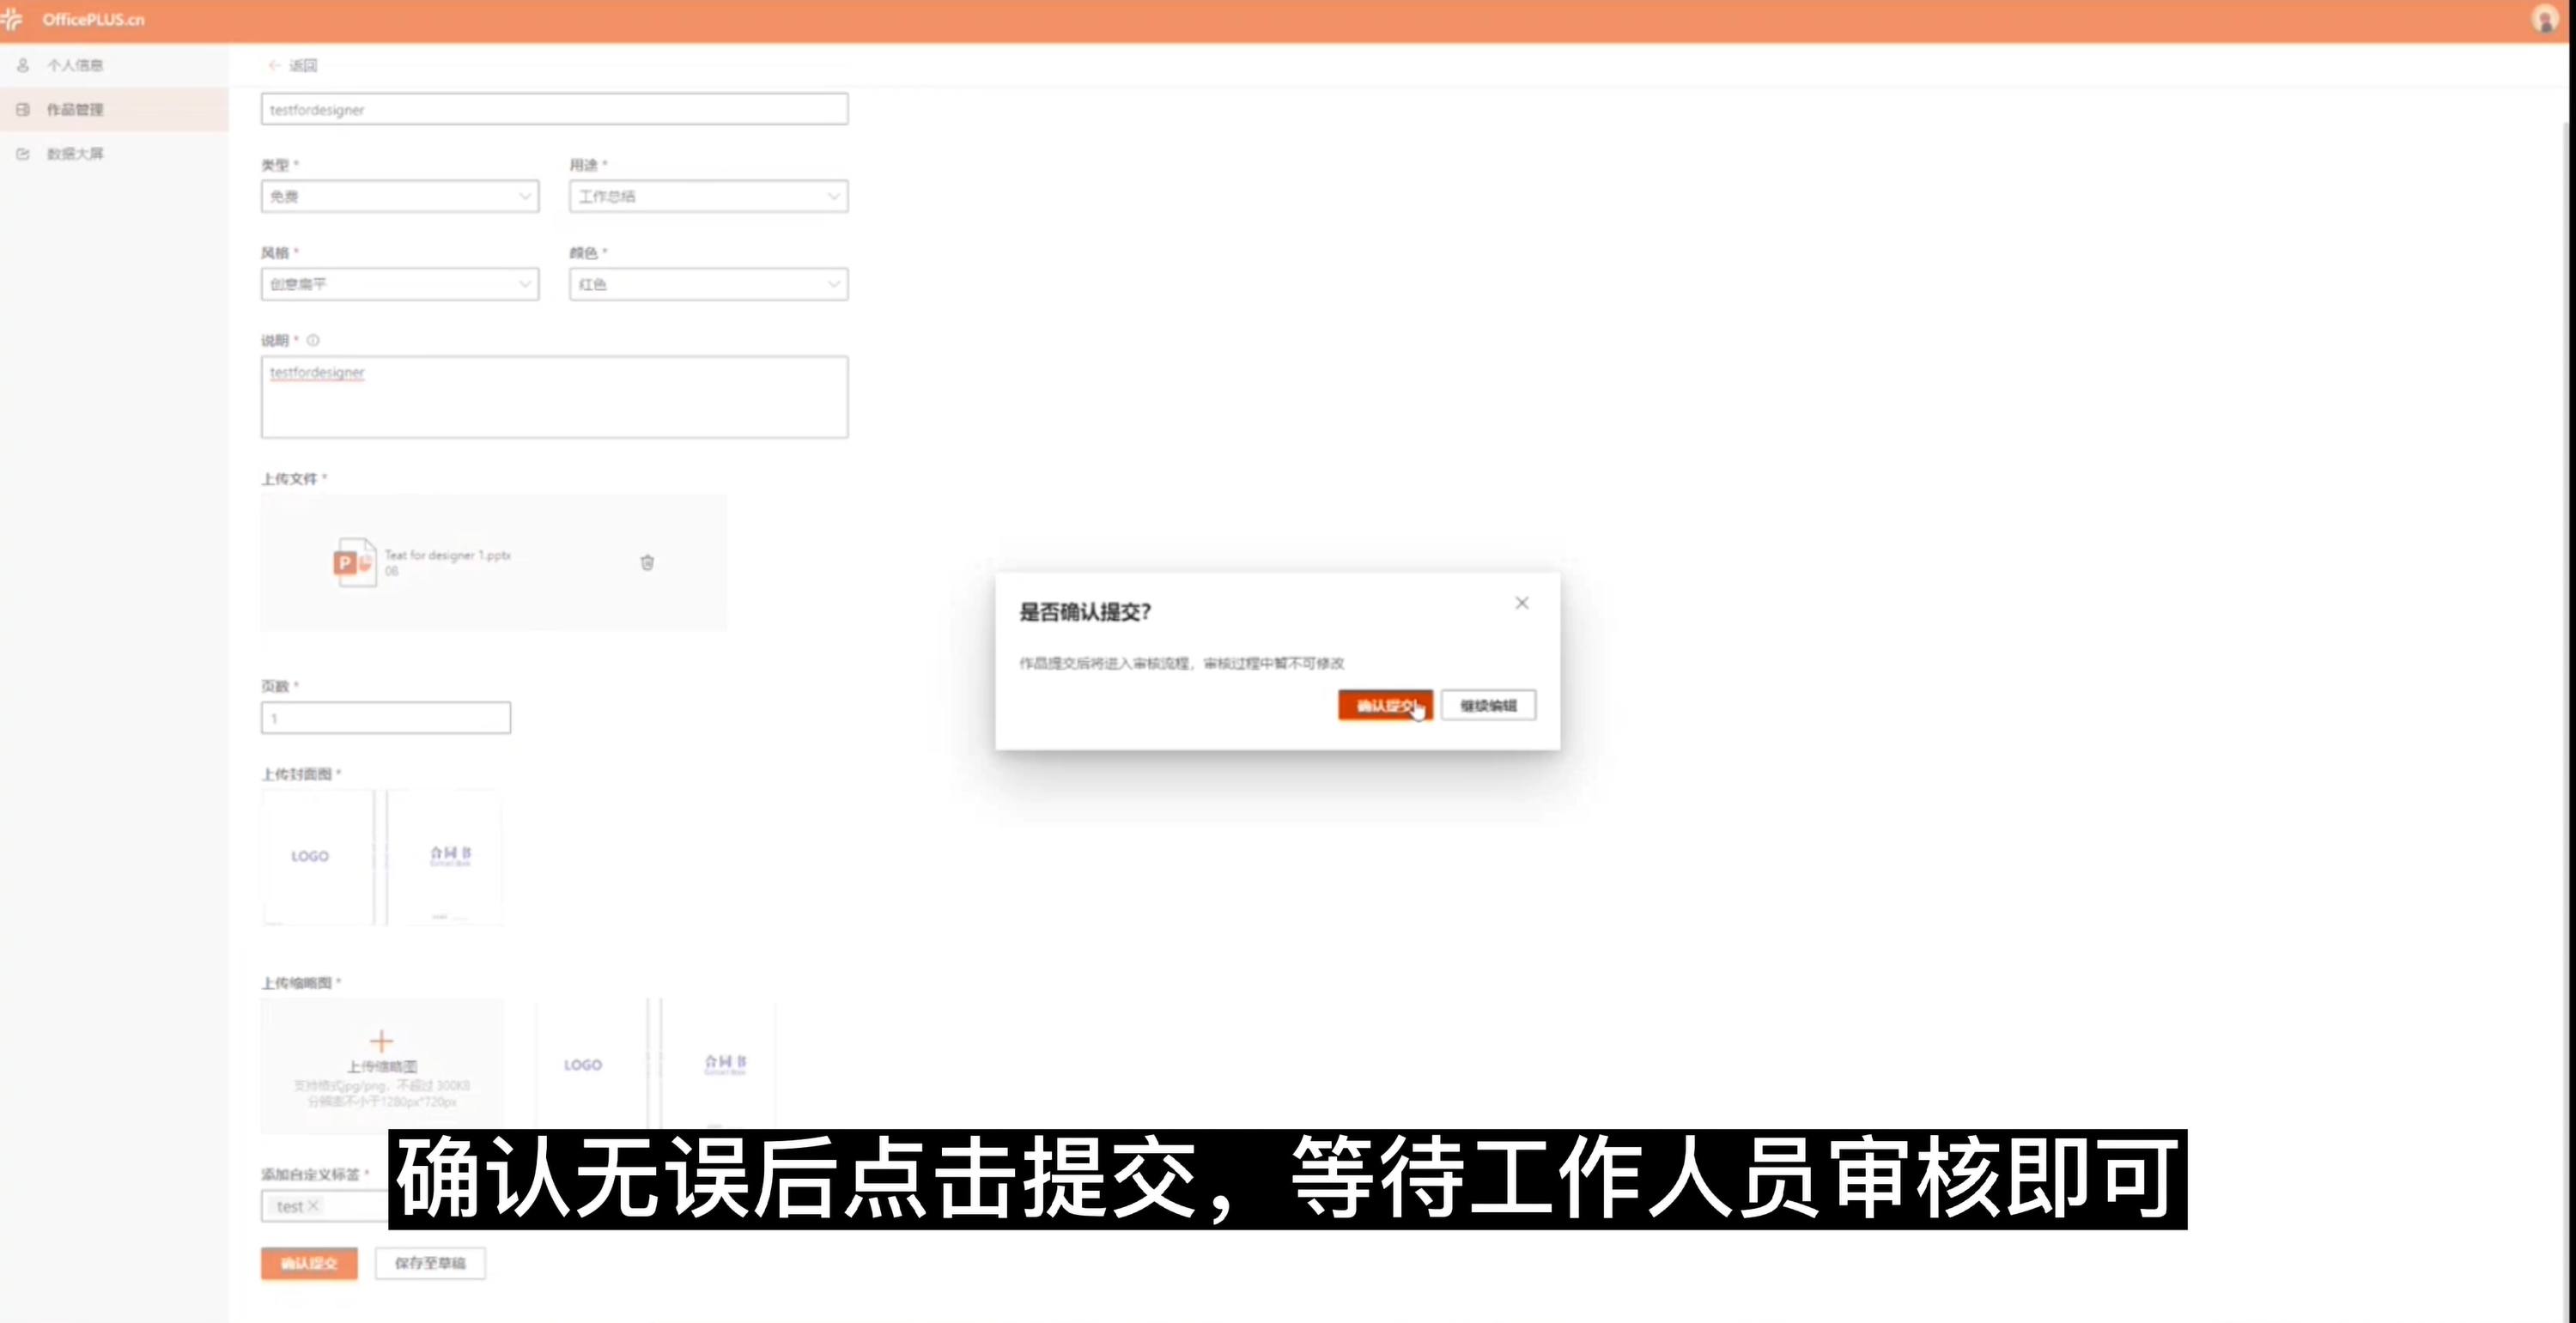
Task: Expand the 用途 dropdown showing 工作总结
Action: (x=709, y=196)
